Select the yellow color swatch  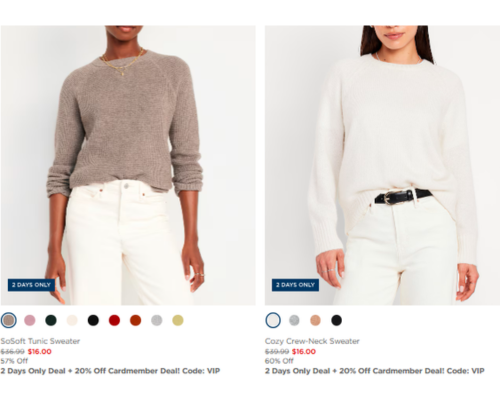point(178,320)
